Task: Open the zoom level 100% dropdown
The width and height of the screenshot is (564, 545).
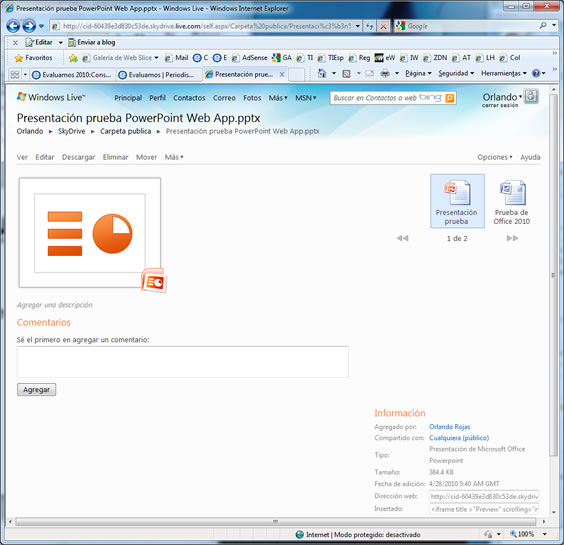Action: point(545,534)
